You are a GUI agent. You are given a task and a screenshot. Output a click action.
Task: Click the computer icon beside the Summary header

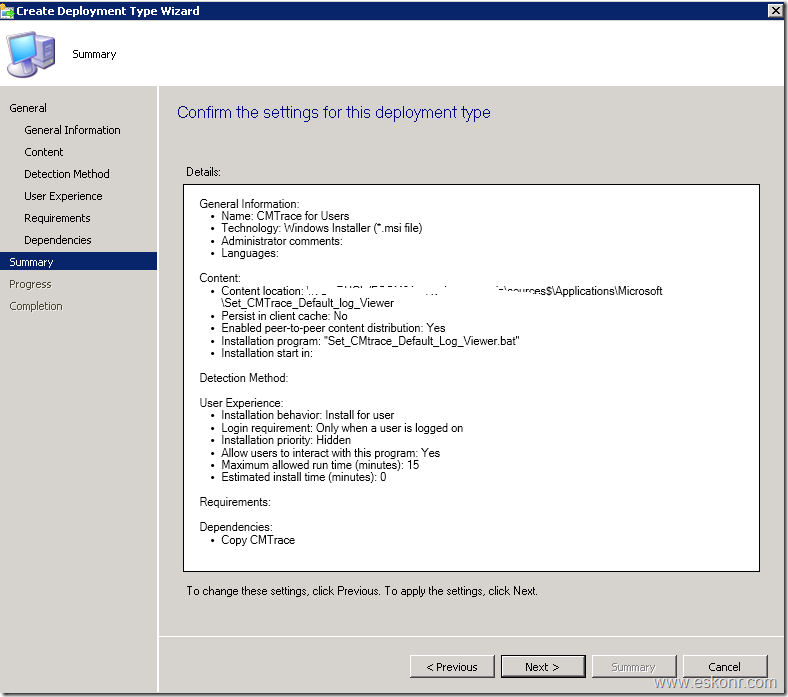tap(32, 54)
